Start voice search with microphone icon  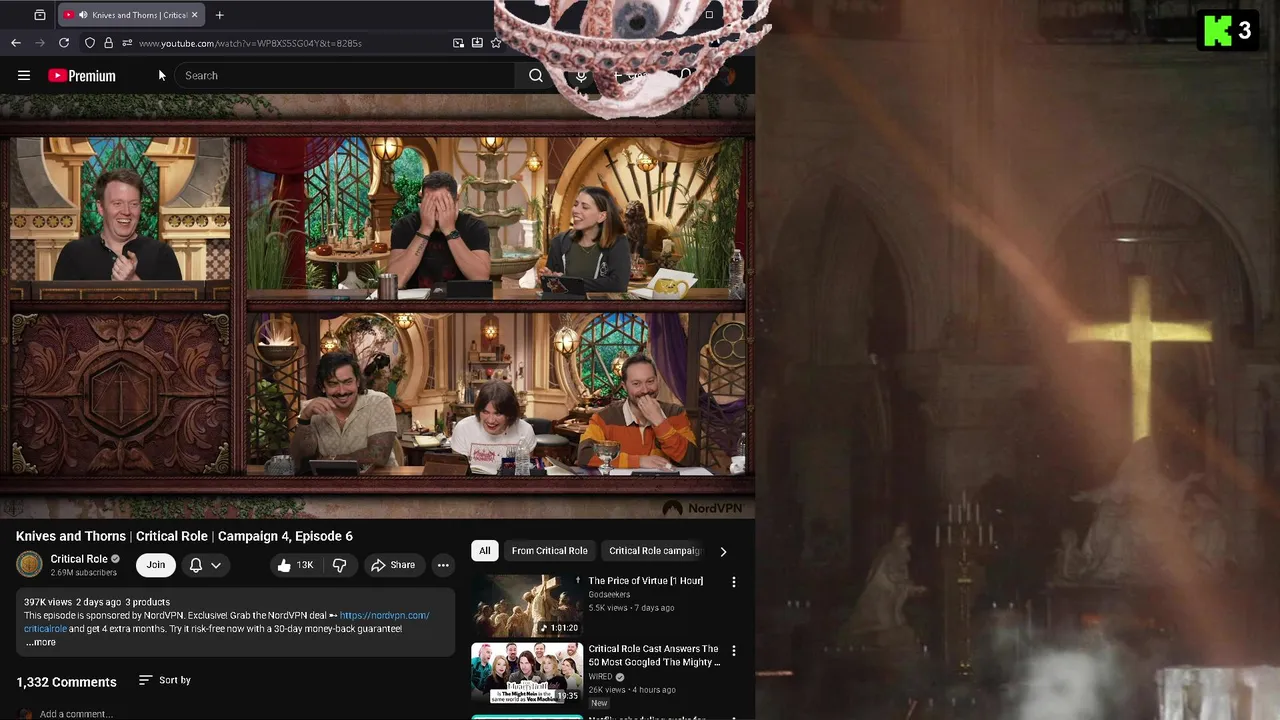(581, 75)
